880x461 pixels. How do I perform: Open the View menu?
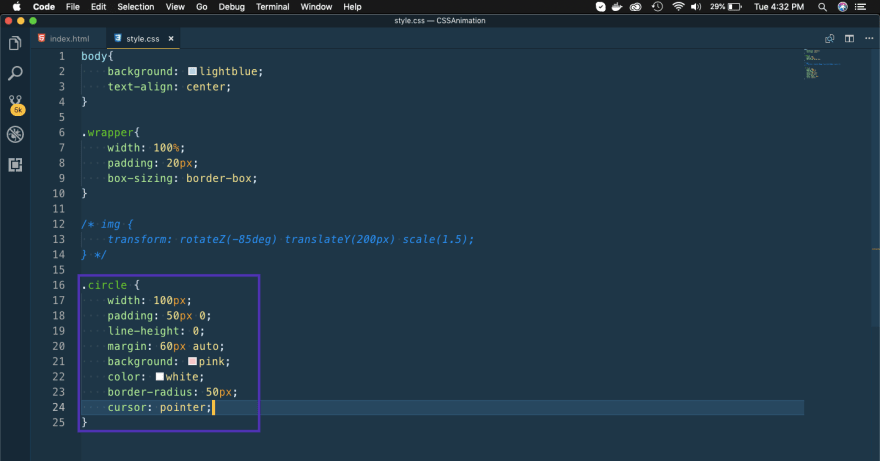click(175, 7)
